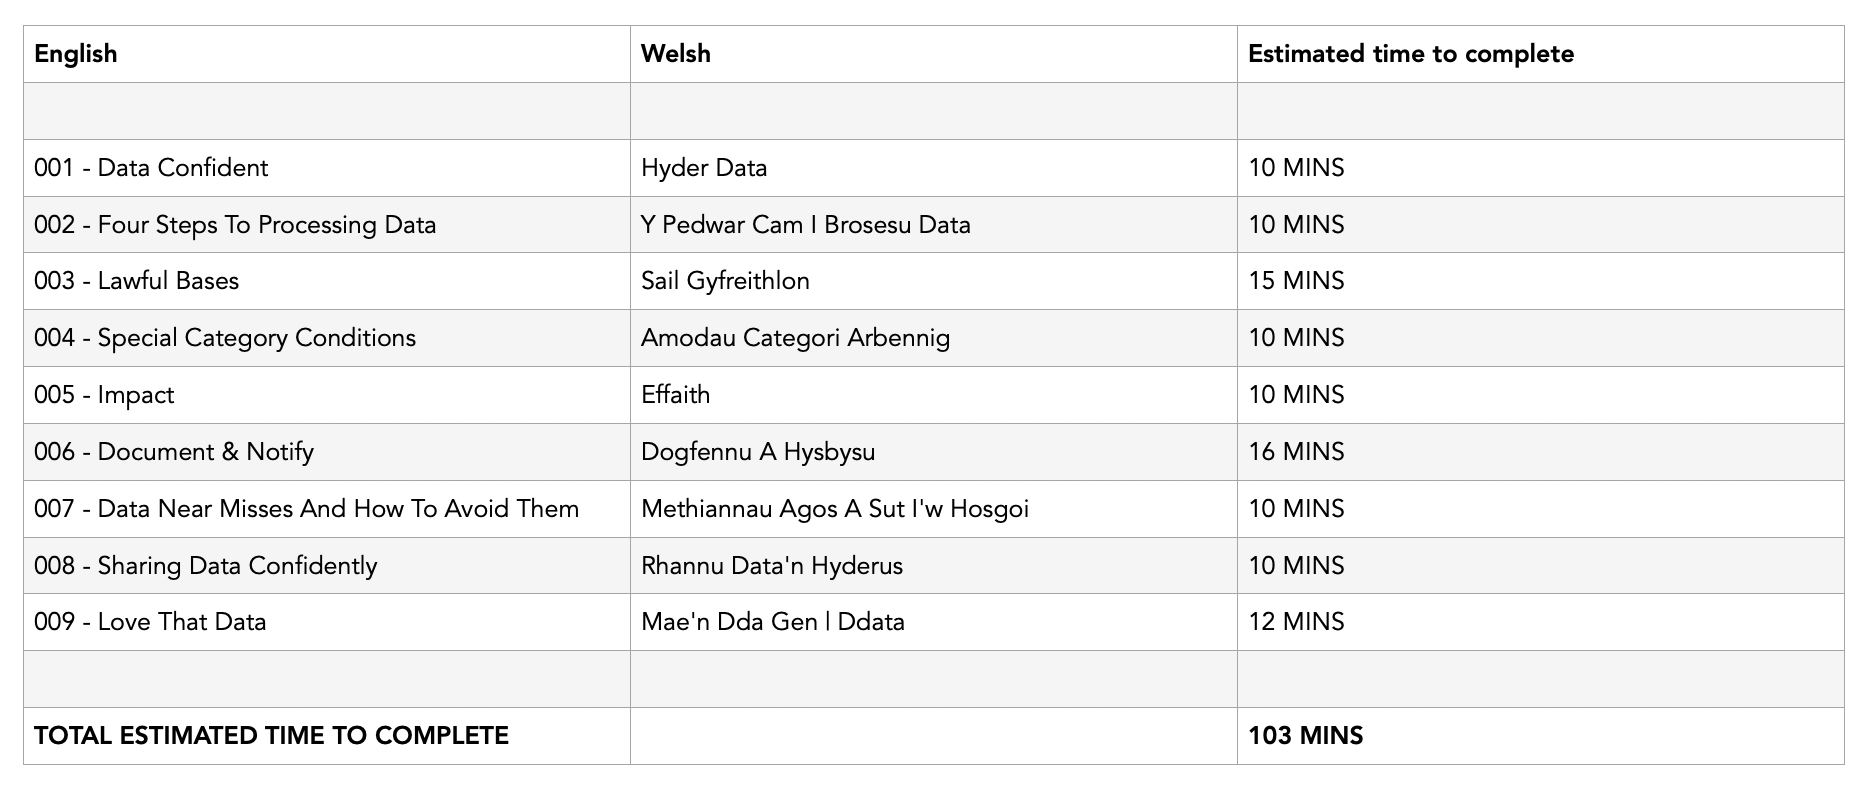The height and width of the screenshot is (792, 1866).
Task: Select the 16 MINS time cell
Action: (x=1541, y=452)
